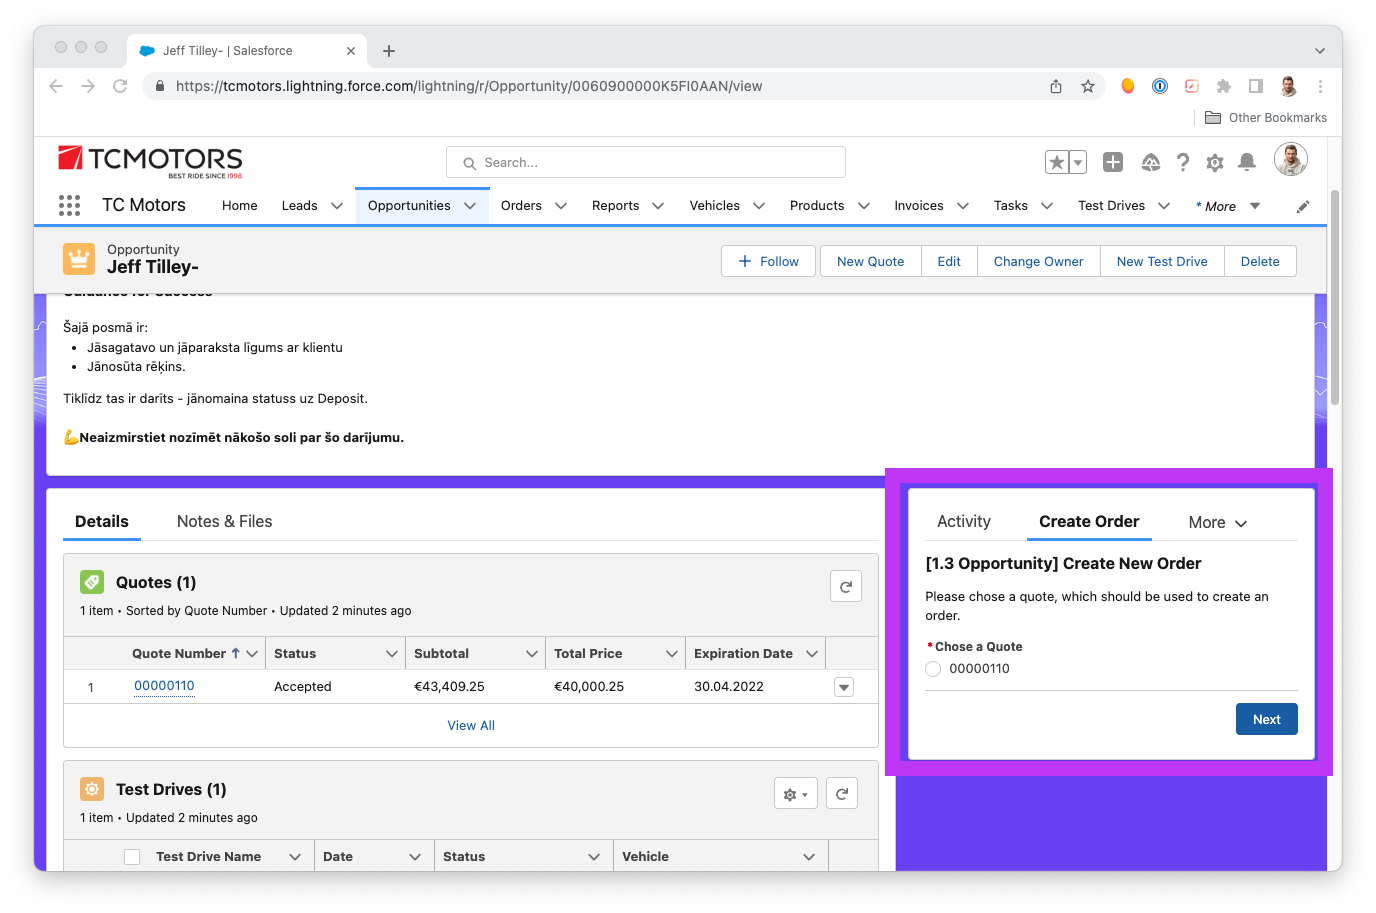The image size is (1376, 913).
Task: Select the Details tab
Action: point(102,521)
